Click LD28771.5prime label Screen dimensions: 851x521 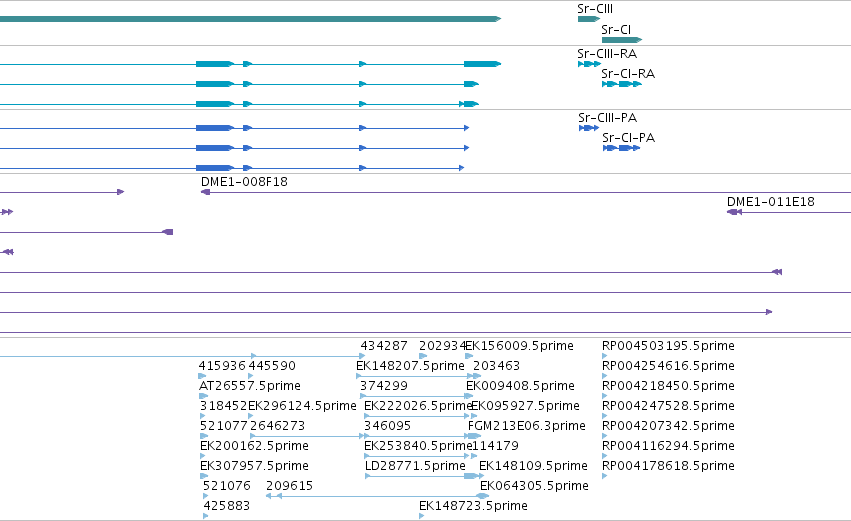click(x=415, y=466)
